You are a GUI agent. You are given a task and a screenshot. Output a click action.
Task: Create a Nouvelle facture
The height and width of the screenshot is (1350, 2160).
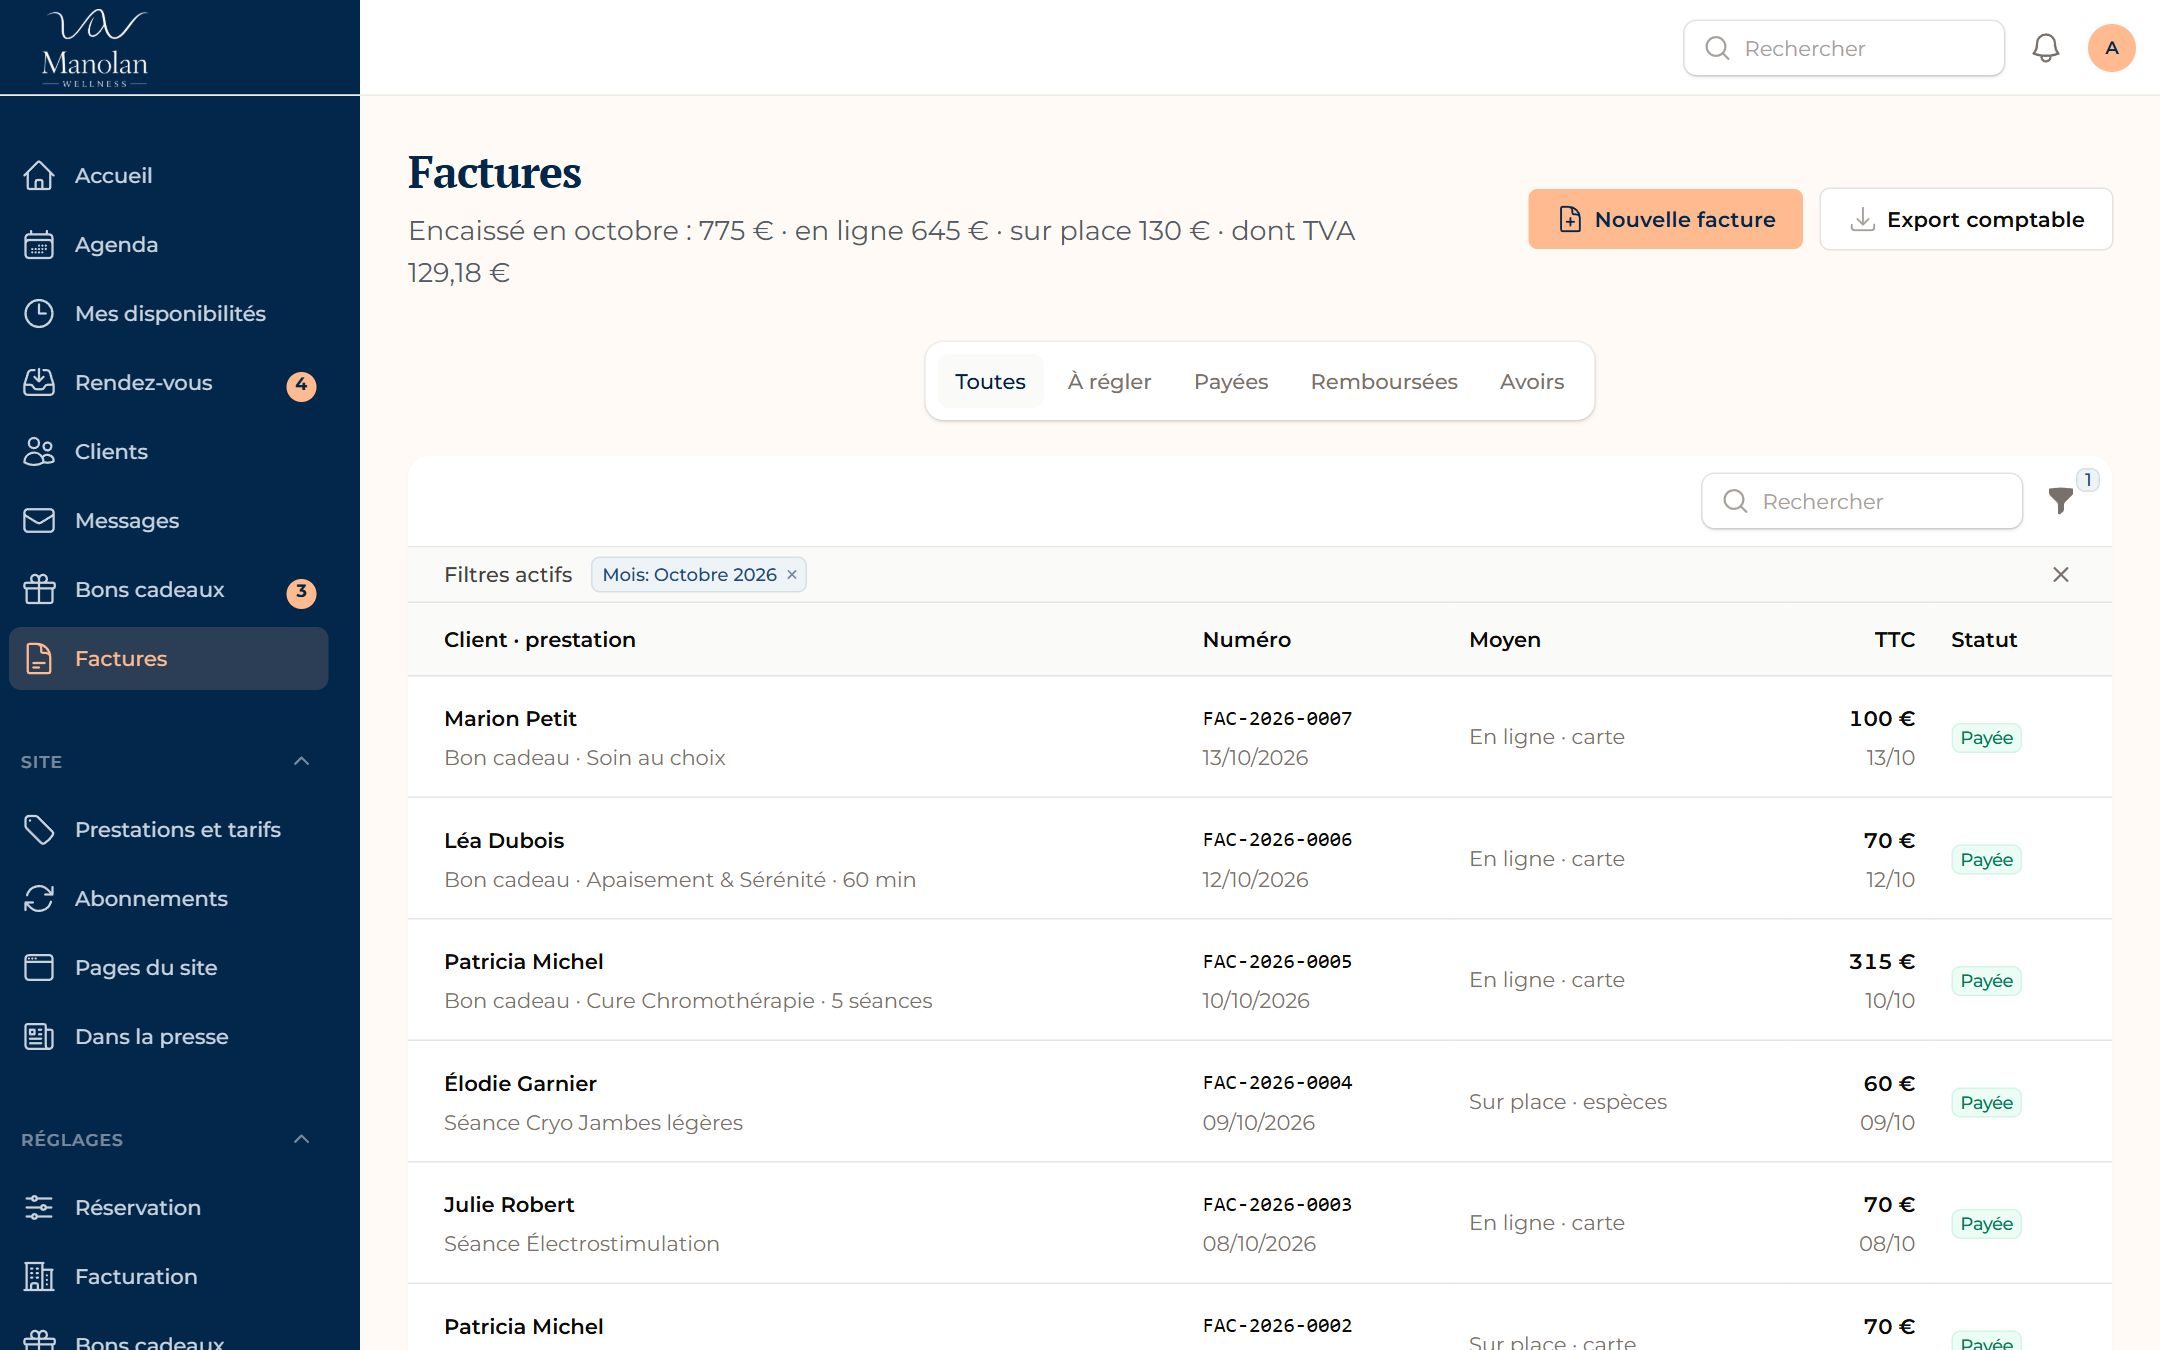pyautogui.click(x=1665, y=219)
